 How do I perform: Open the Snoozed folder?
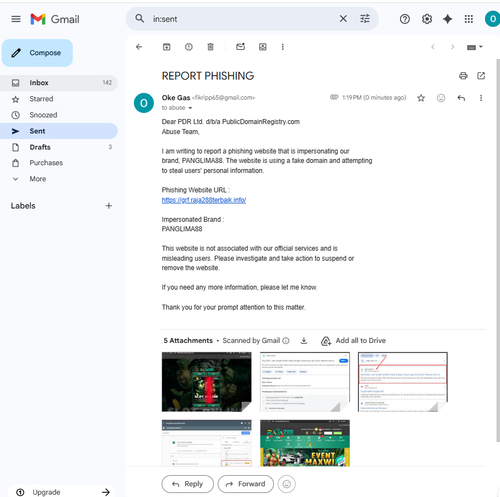pyautogui.click(x=59, y=115)
